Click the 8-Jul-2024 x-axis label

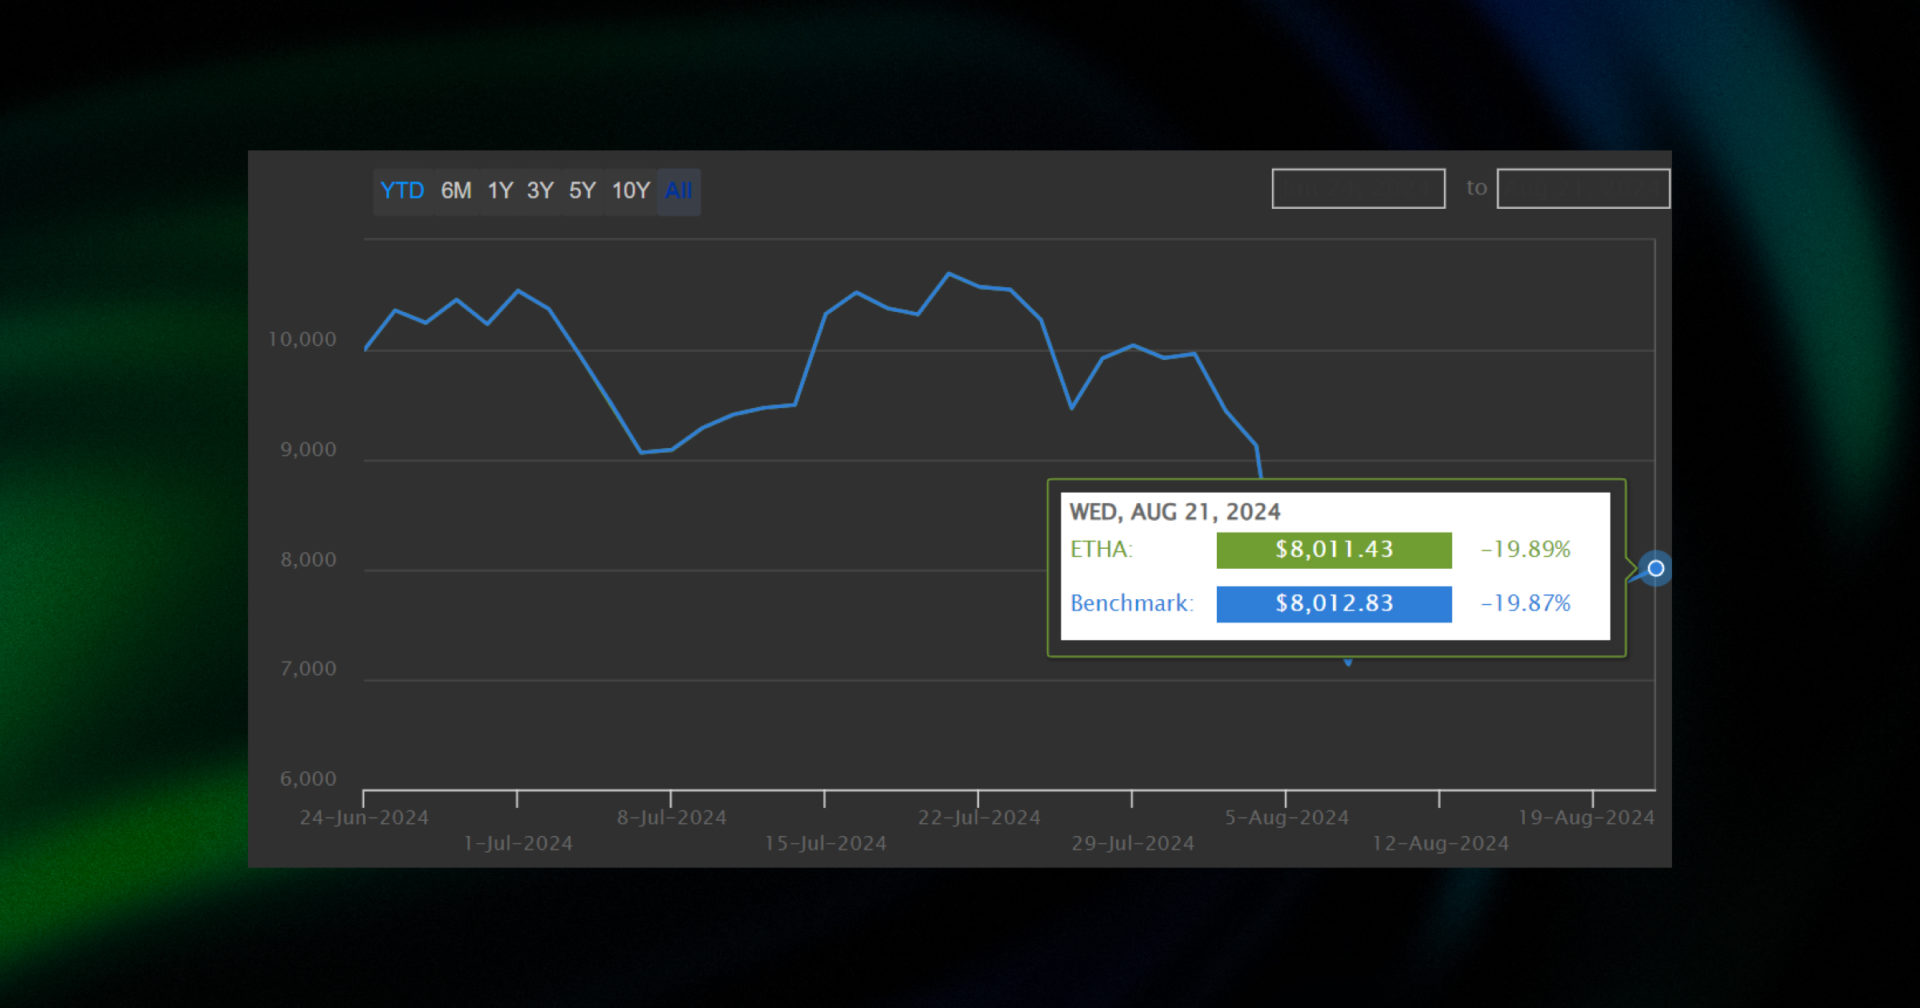point(671,818)
